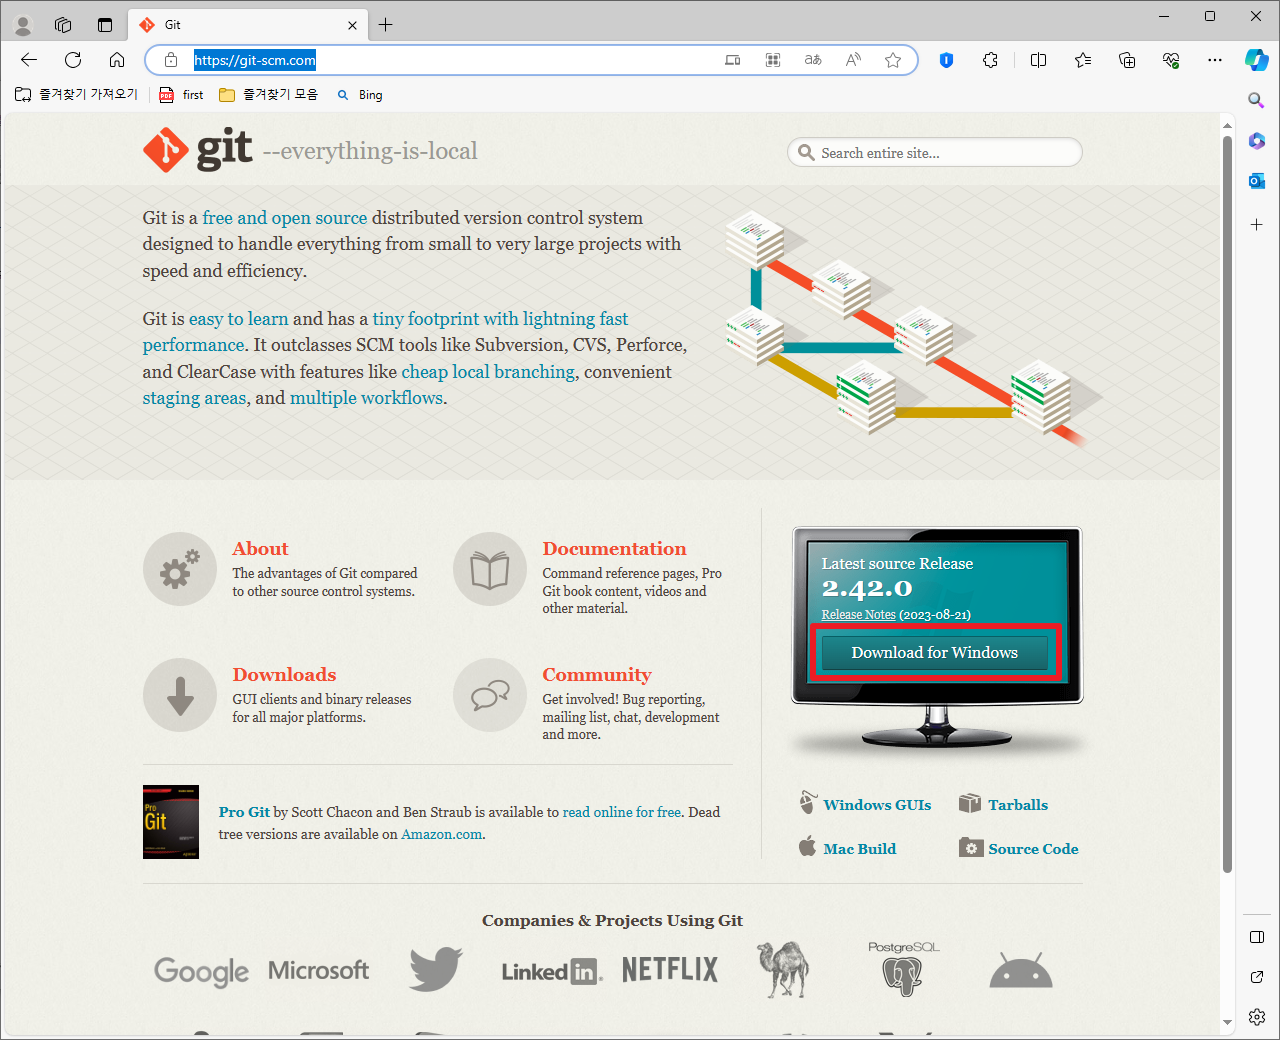
Task: Open a new tab with plus button
Action: click(386, 25)
